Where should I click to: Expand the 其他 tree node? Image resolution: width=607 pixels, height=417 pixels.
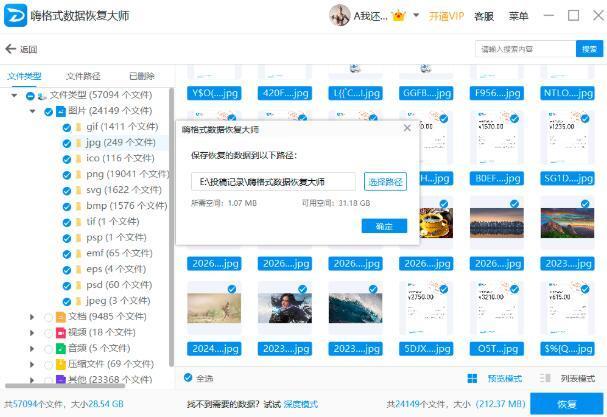[32, 380]
